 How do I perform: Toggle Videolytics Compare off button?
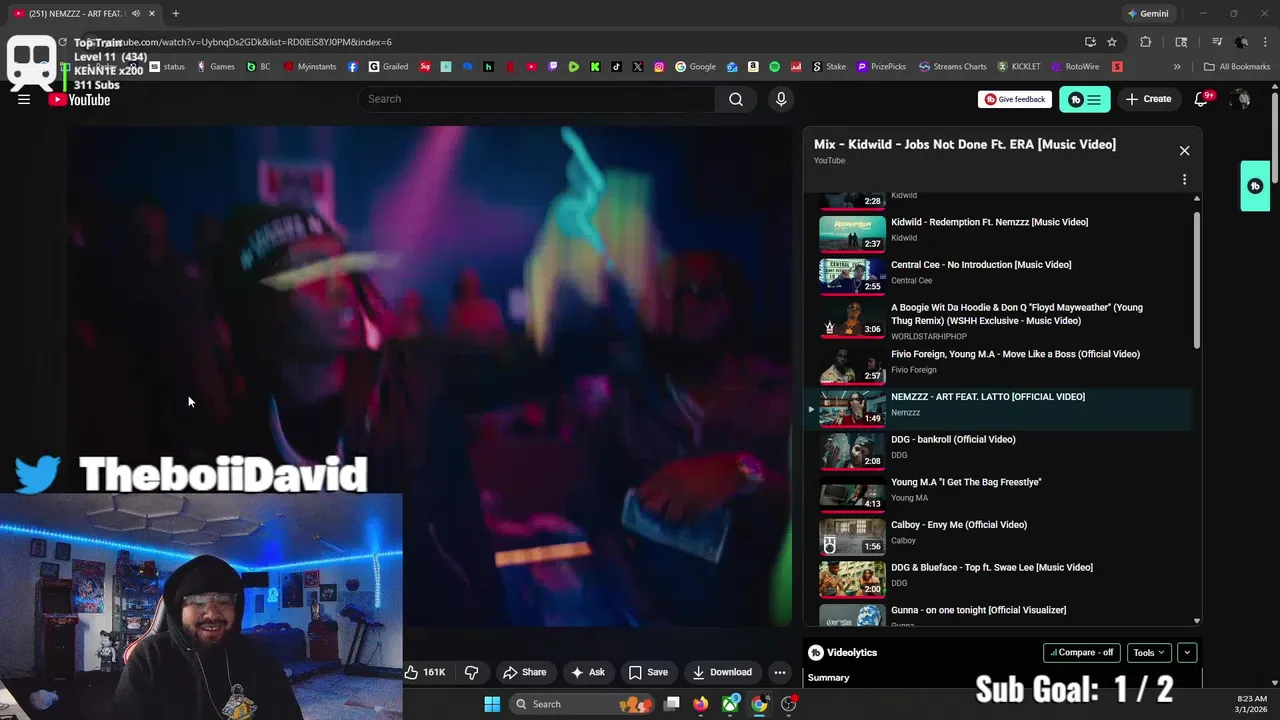click(1082, 653)
